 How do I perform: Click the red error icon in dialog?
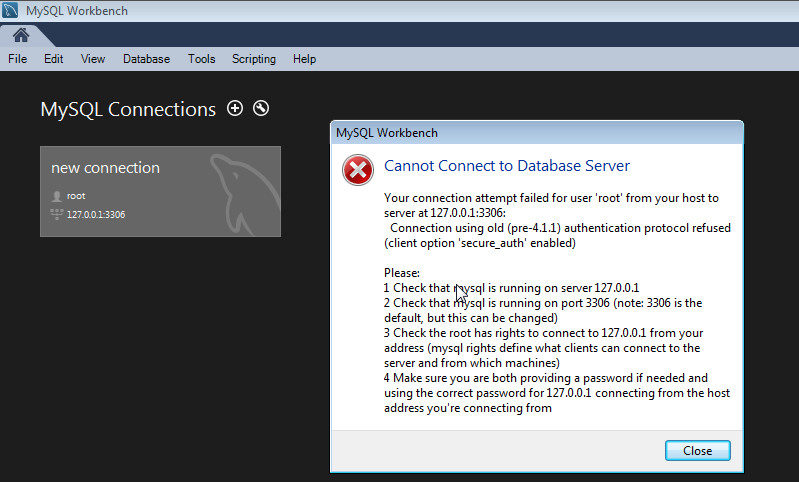[x=358, y=170]
